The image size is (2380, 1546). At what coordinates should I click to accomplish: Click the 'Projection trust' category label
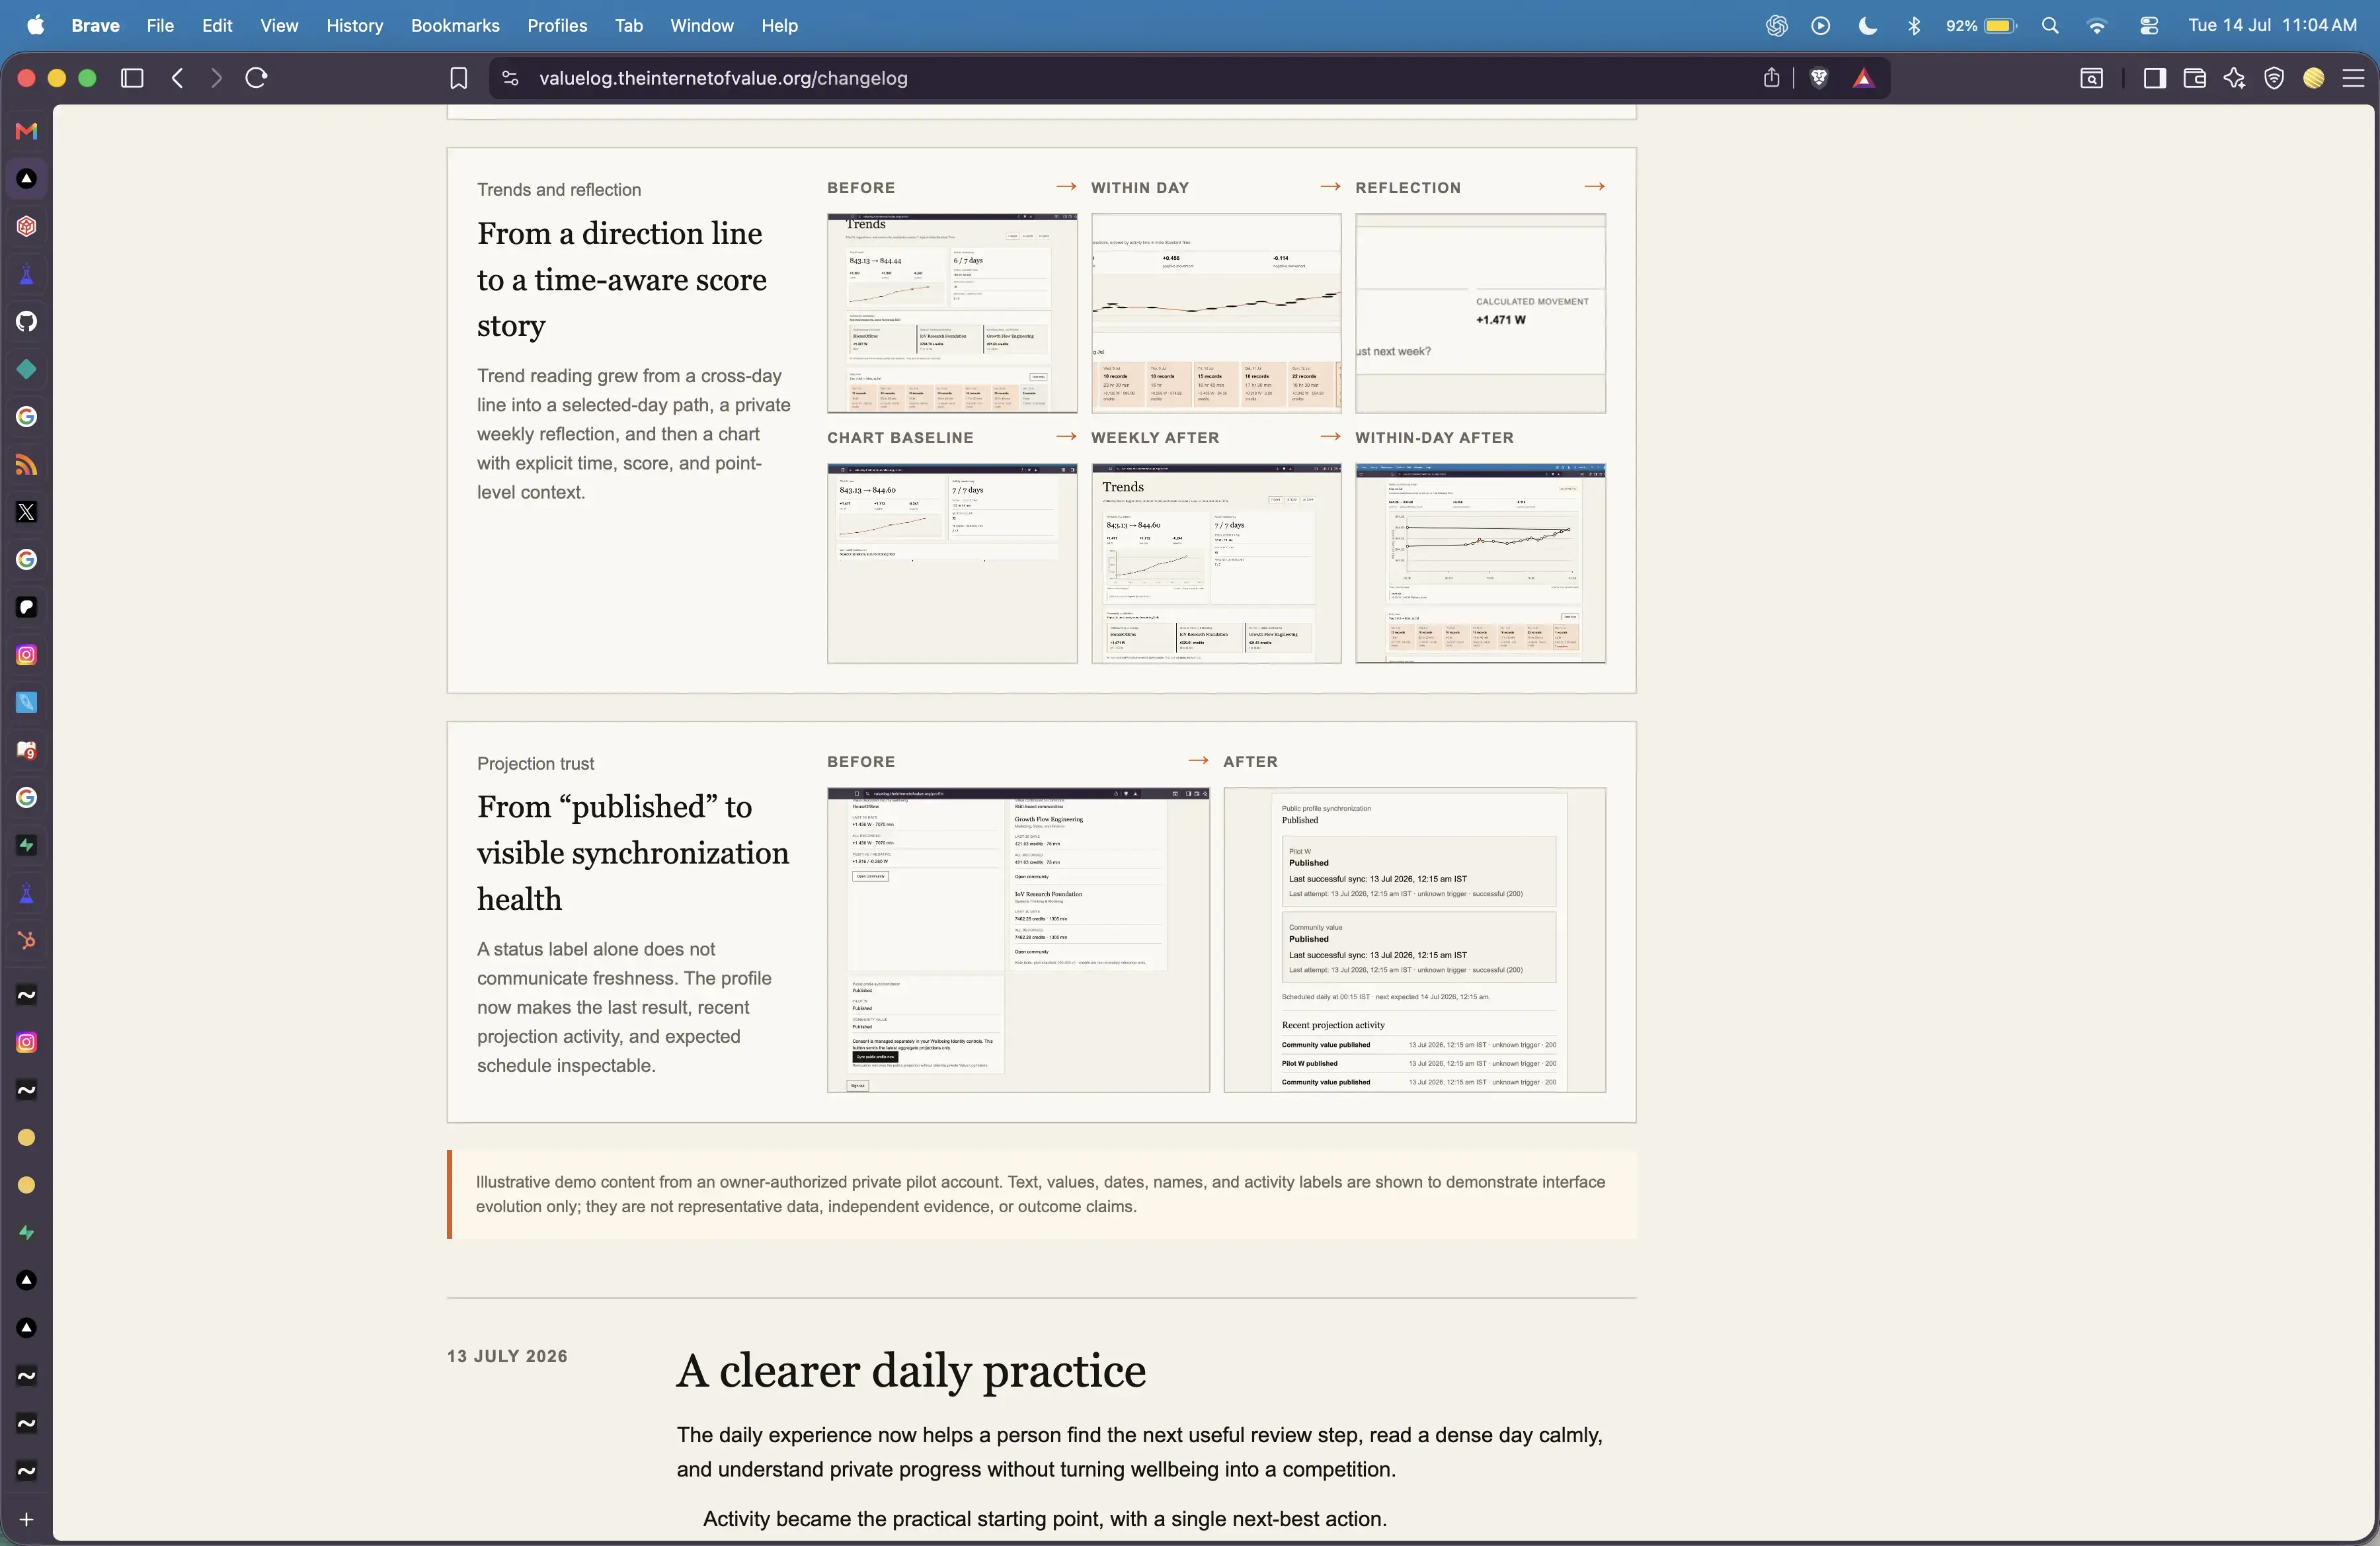point(535,764)
